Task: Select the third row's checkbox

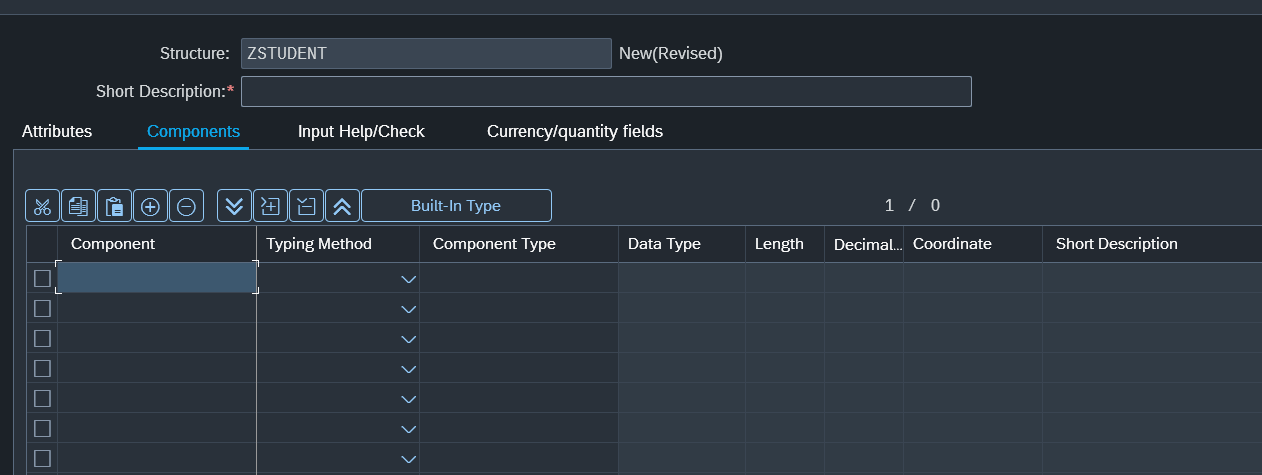Action: tap(42, 338)
